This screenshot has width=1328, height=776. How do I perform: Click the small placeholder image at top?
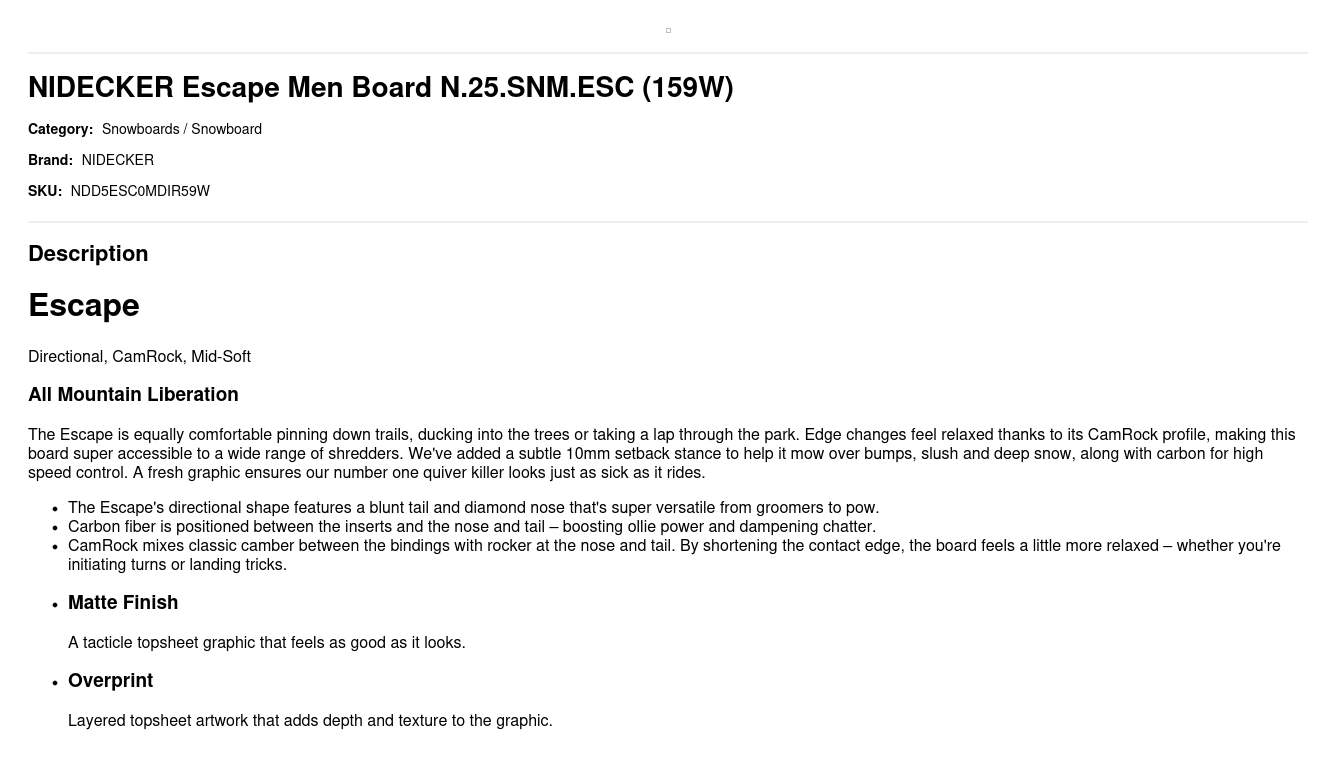coord(668,31)
